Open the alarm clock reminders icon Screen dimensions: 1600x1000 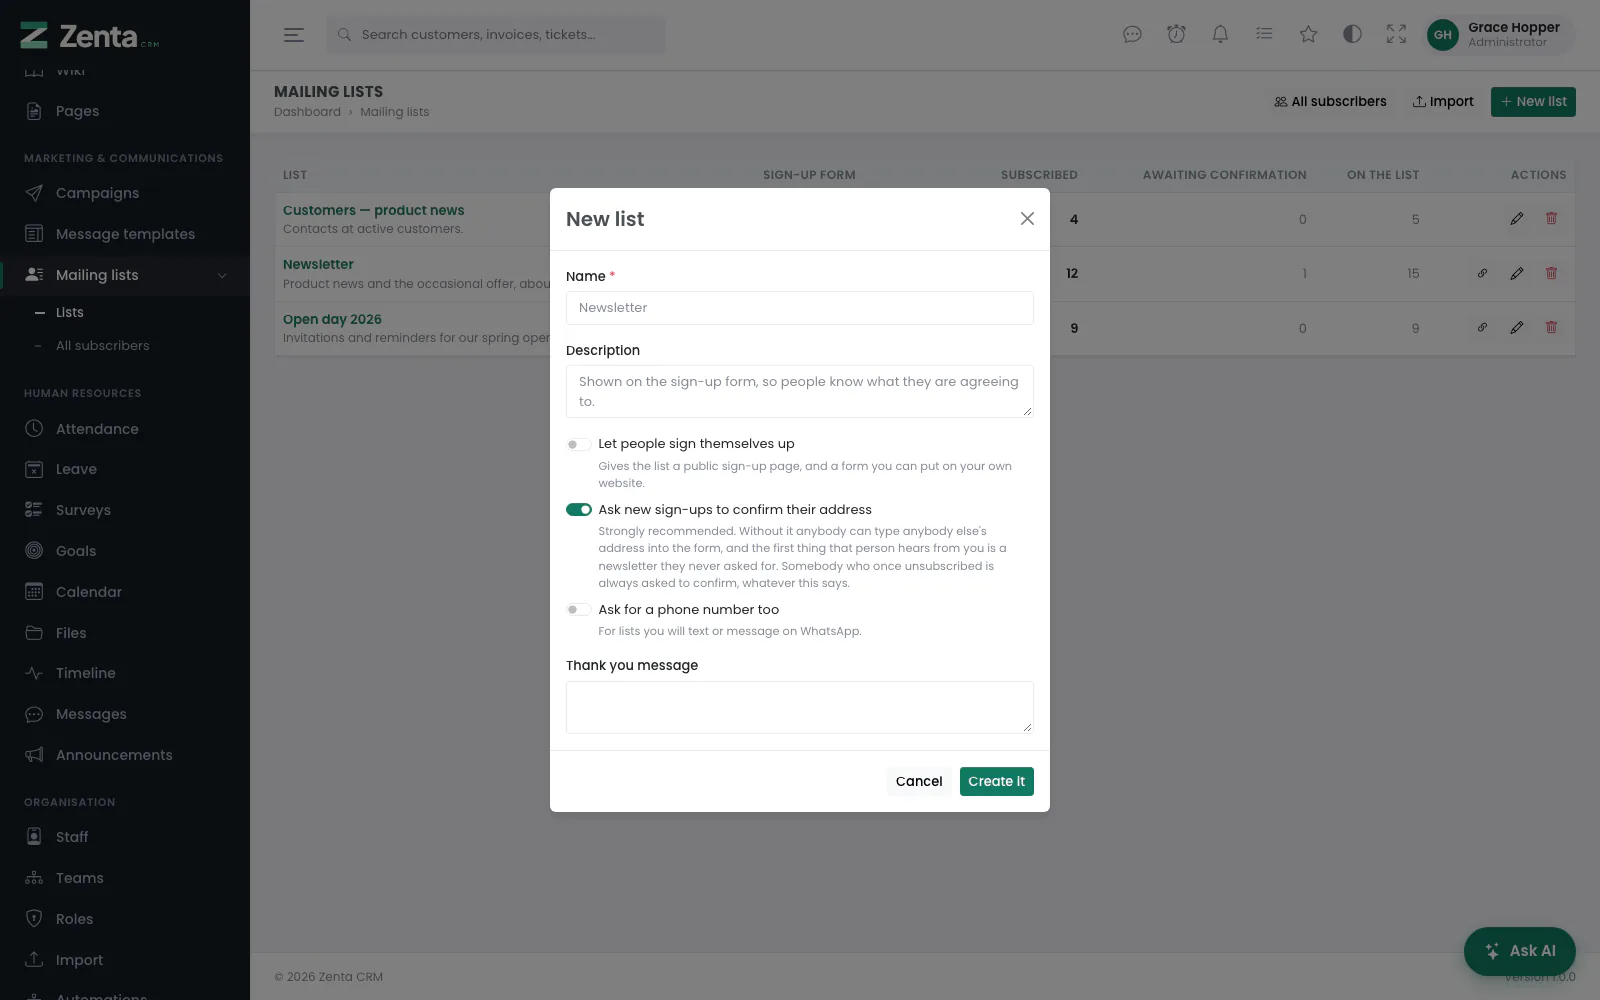(1176, 35)
